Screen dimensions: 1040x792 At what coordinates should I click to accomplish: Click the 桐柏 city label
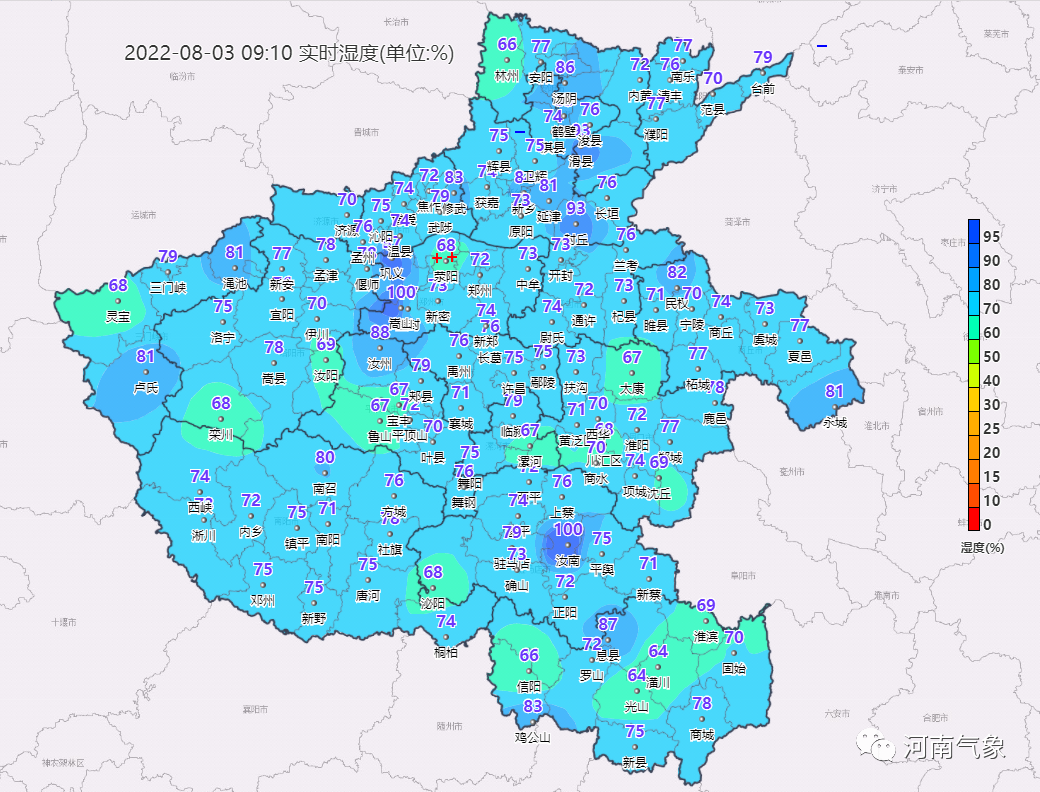click(446, 653)
